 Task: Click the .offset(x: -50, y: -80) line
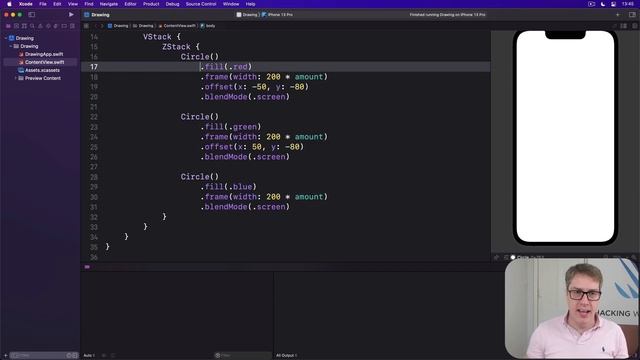(254, 87)
